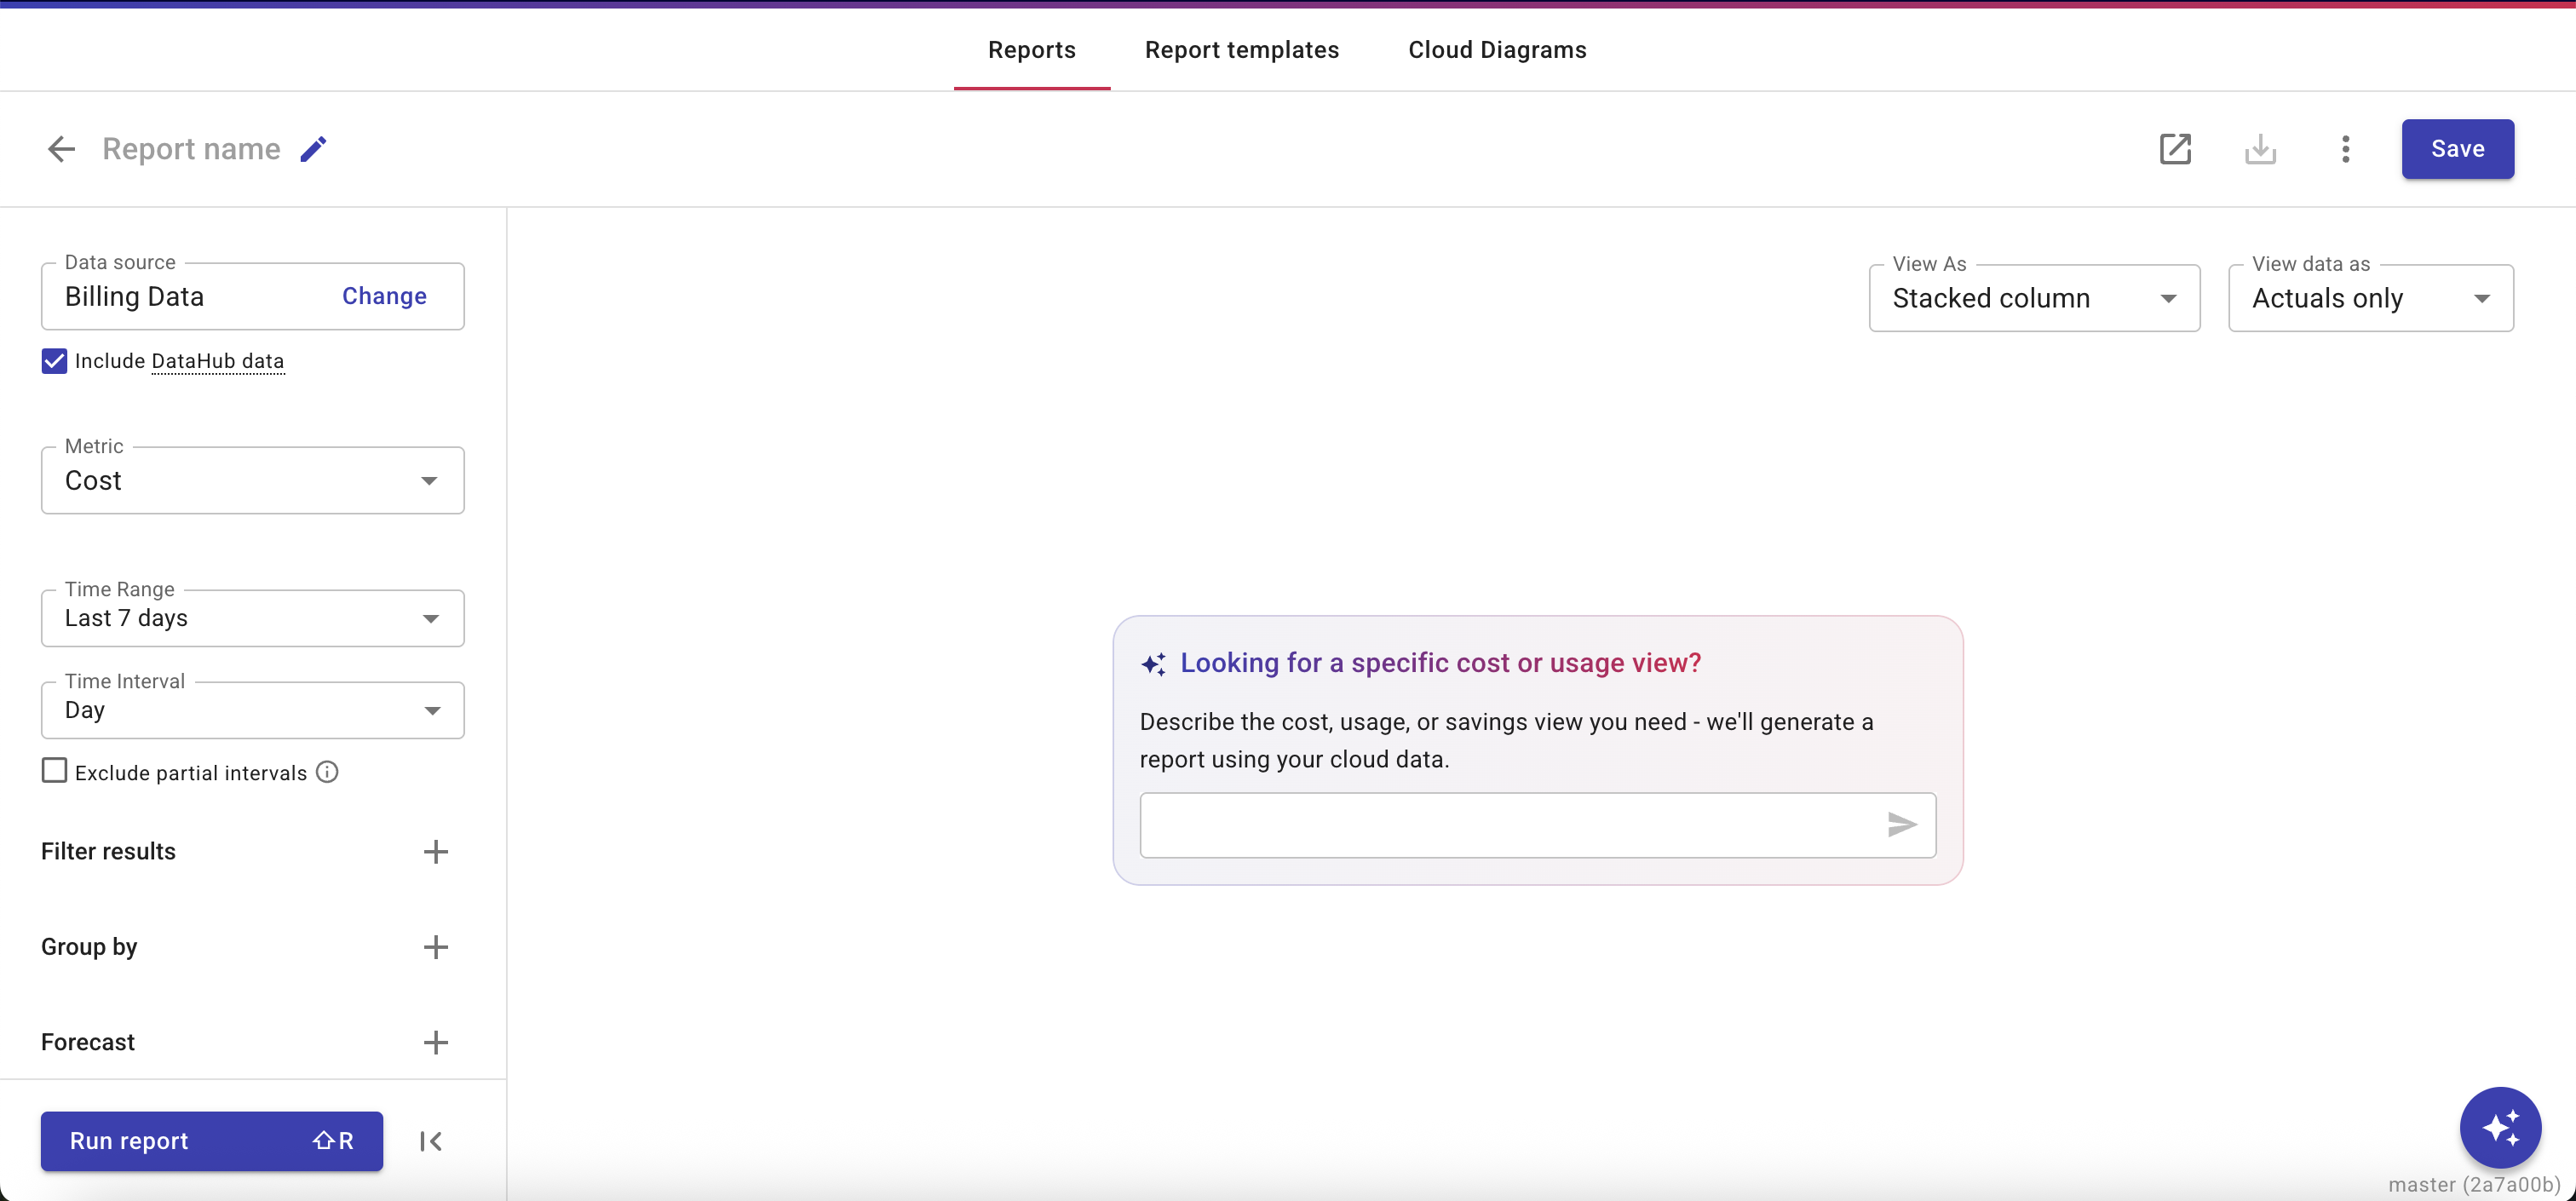Open the View As Stacked column dropdown

2034,298
